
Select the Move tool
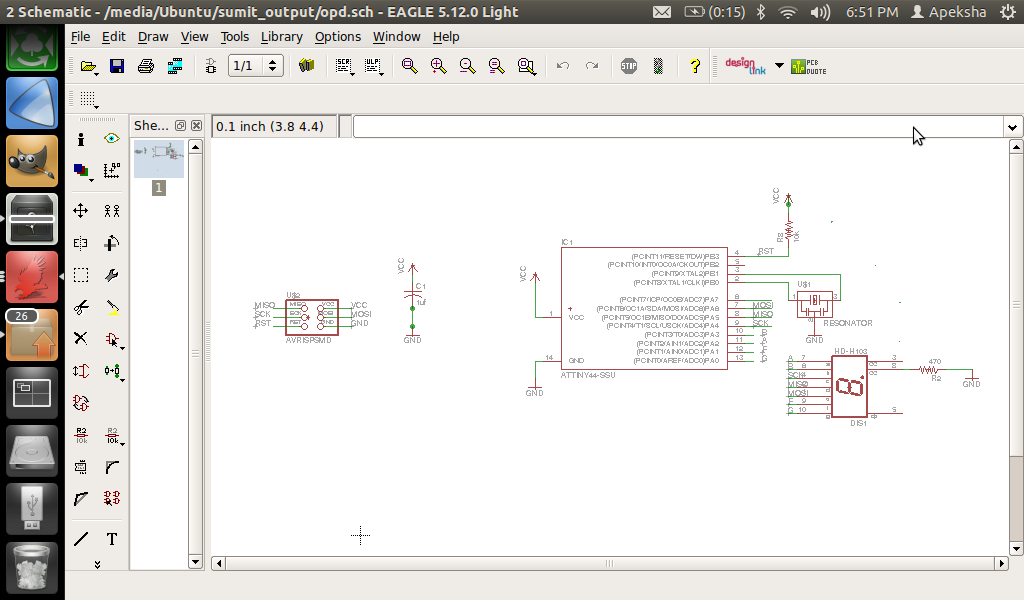click(x=81, y=211)
